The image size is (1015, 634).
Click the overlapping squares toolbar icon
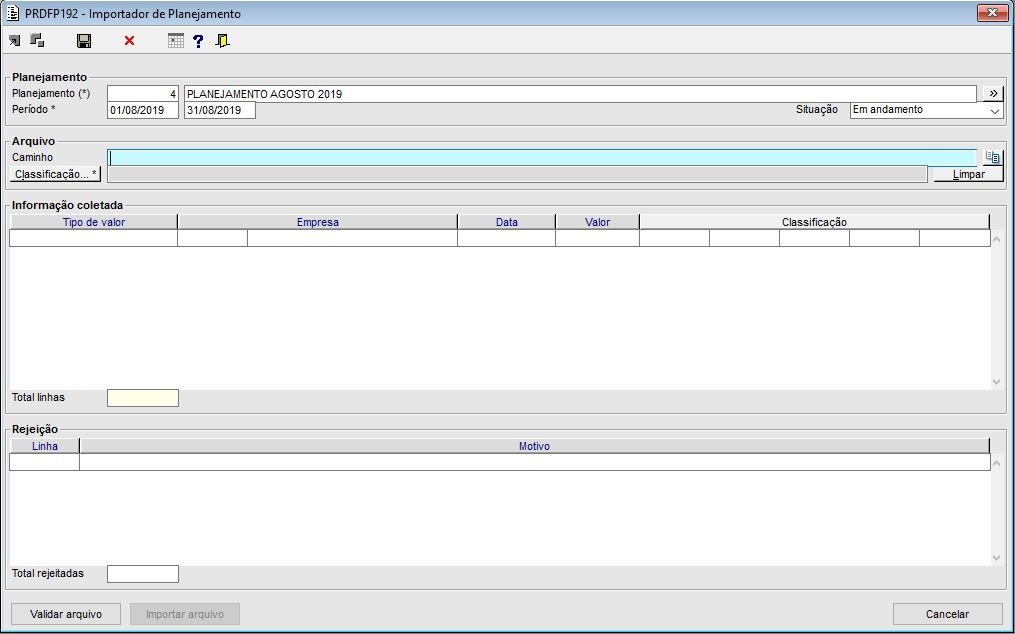[x=38, y=41]
